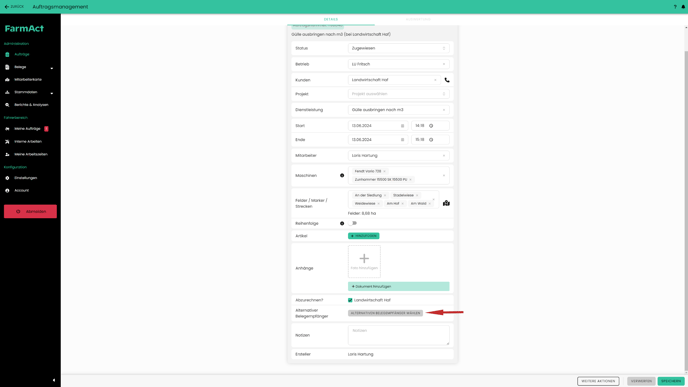This screenshot has height=387, width=688.
Task: Choose alternativen Belegempfänger wählen button
Action: pyautogui.click(x=385, y=313)
